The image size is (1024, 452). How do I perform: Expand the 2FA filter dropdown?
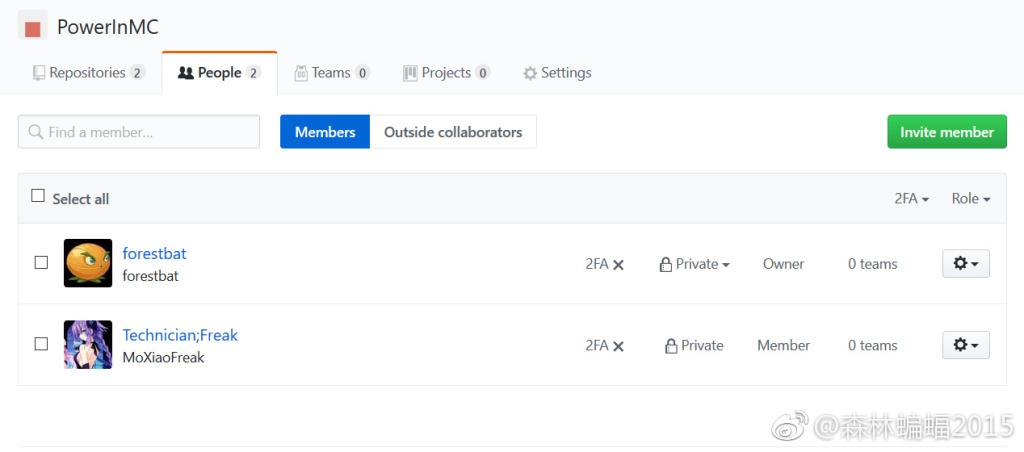point(911,199)
